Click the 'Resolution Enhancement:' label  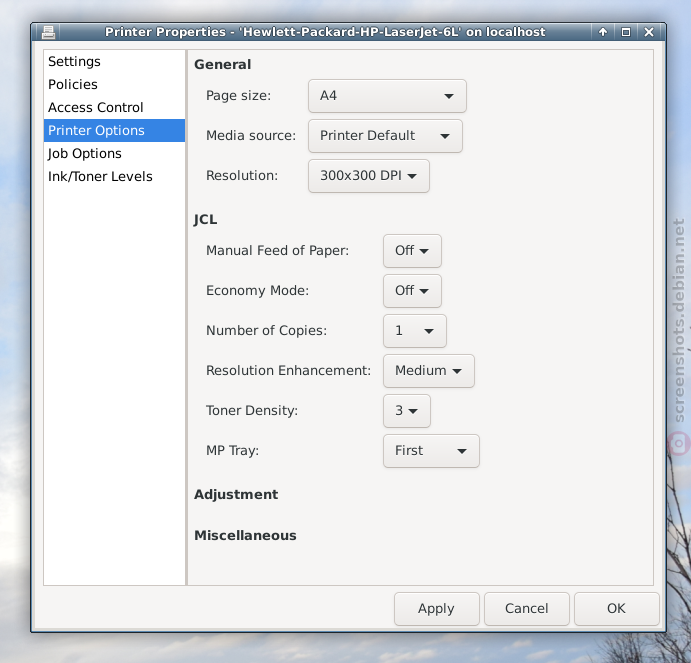point(288,370)
